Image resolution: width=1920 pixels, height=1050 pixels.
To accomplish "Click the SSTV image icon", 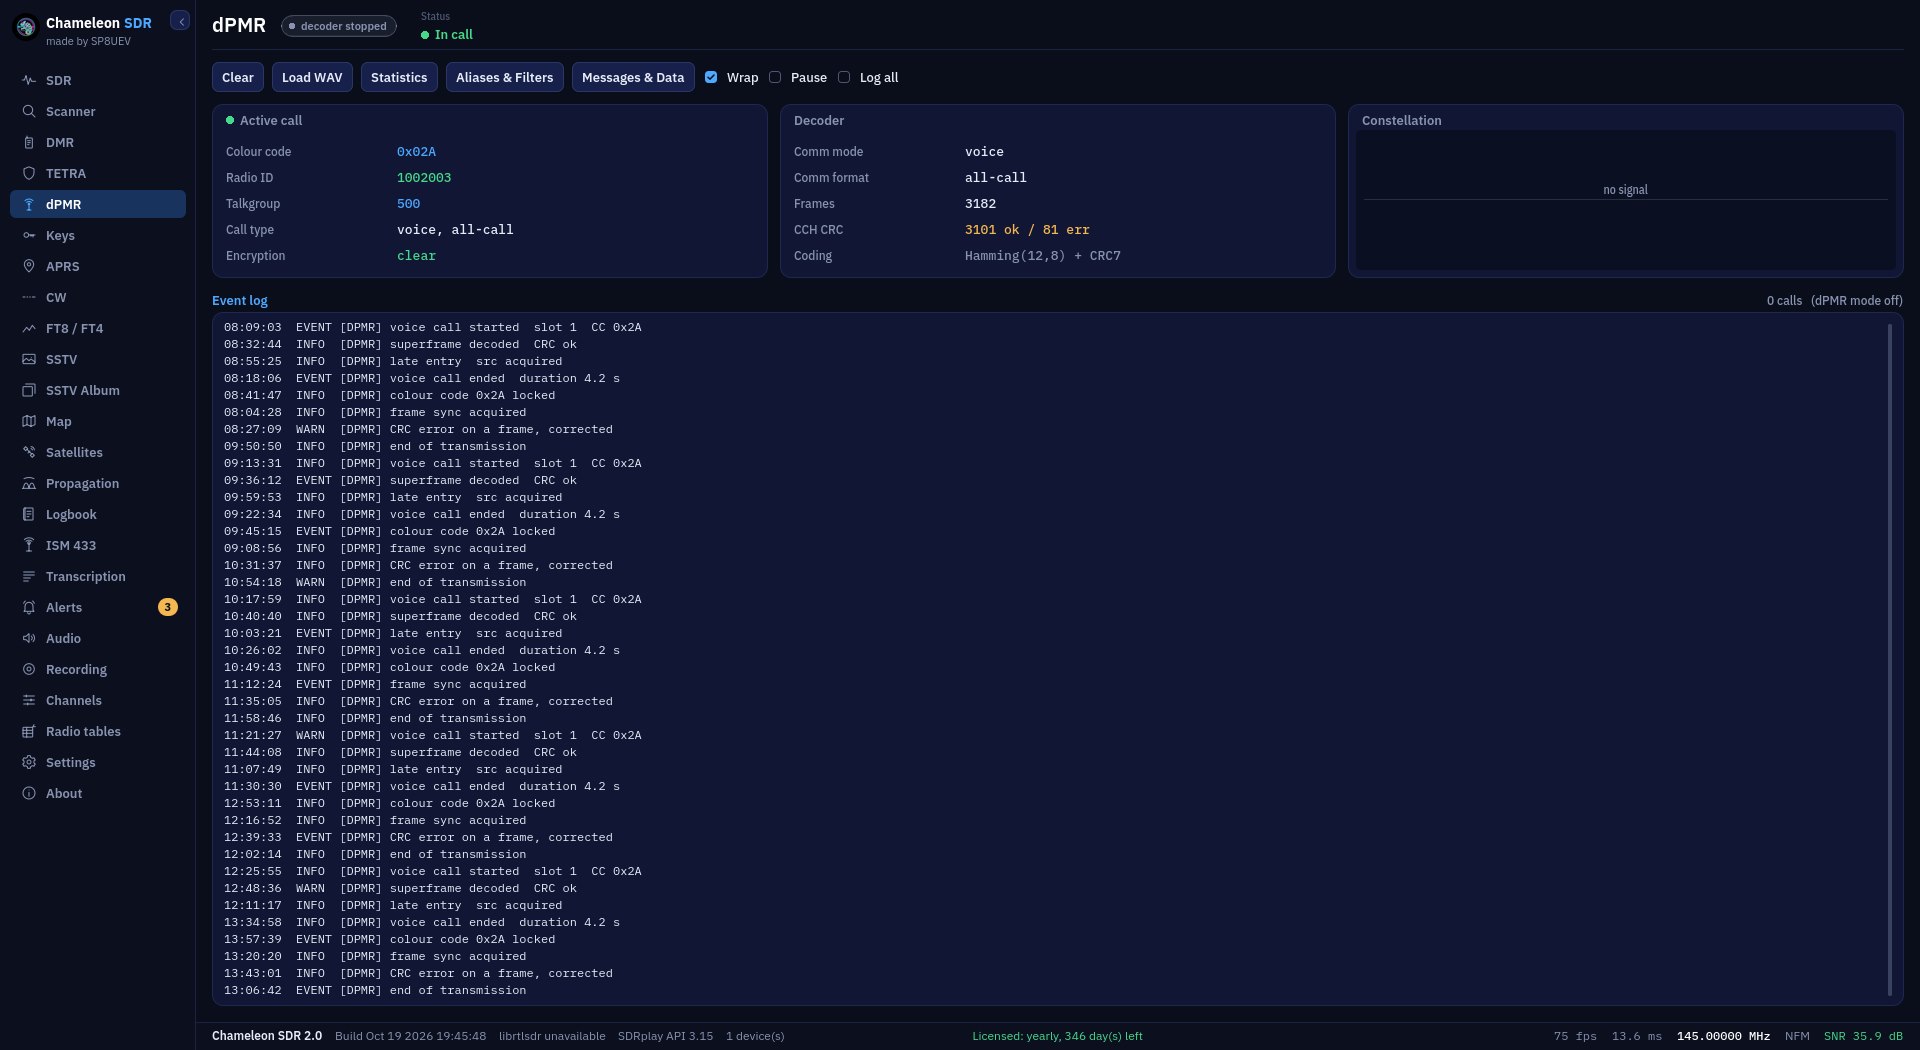I will tap(29, 359).
